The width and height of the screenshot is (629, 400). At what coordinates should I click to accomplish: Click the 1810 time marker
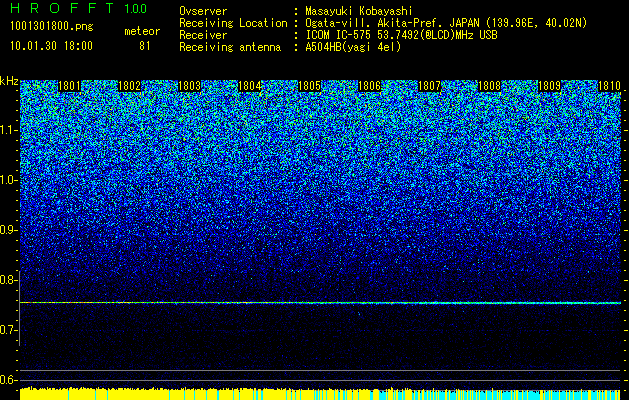pyautogui.click(x=609, y=86)
